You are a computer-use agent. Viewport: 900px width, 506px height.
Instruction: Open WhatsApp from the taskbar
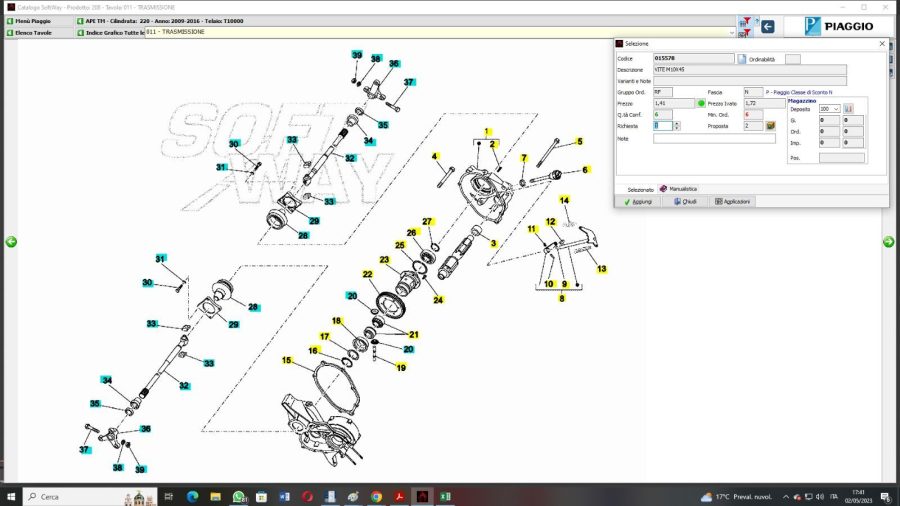coord(239,496)
